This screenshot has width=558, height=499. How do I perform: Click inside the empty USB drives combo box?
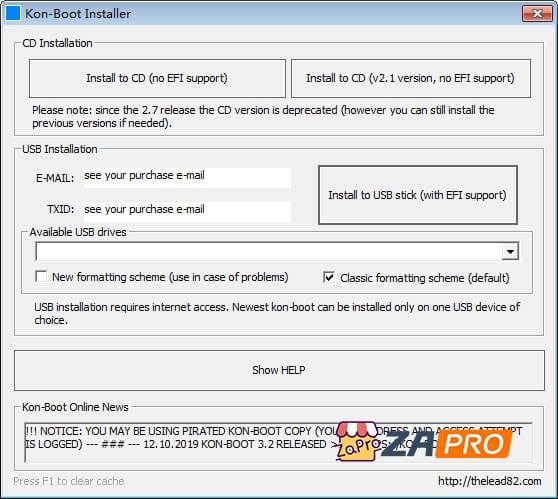click(269, 252)
